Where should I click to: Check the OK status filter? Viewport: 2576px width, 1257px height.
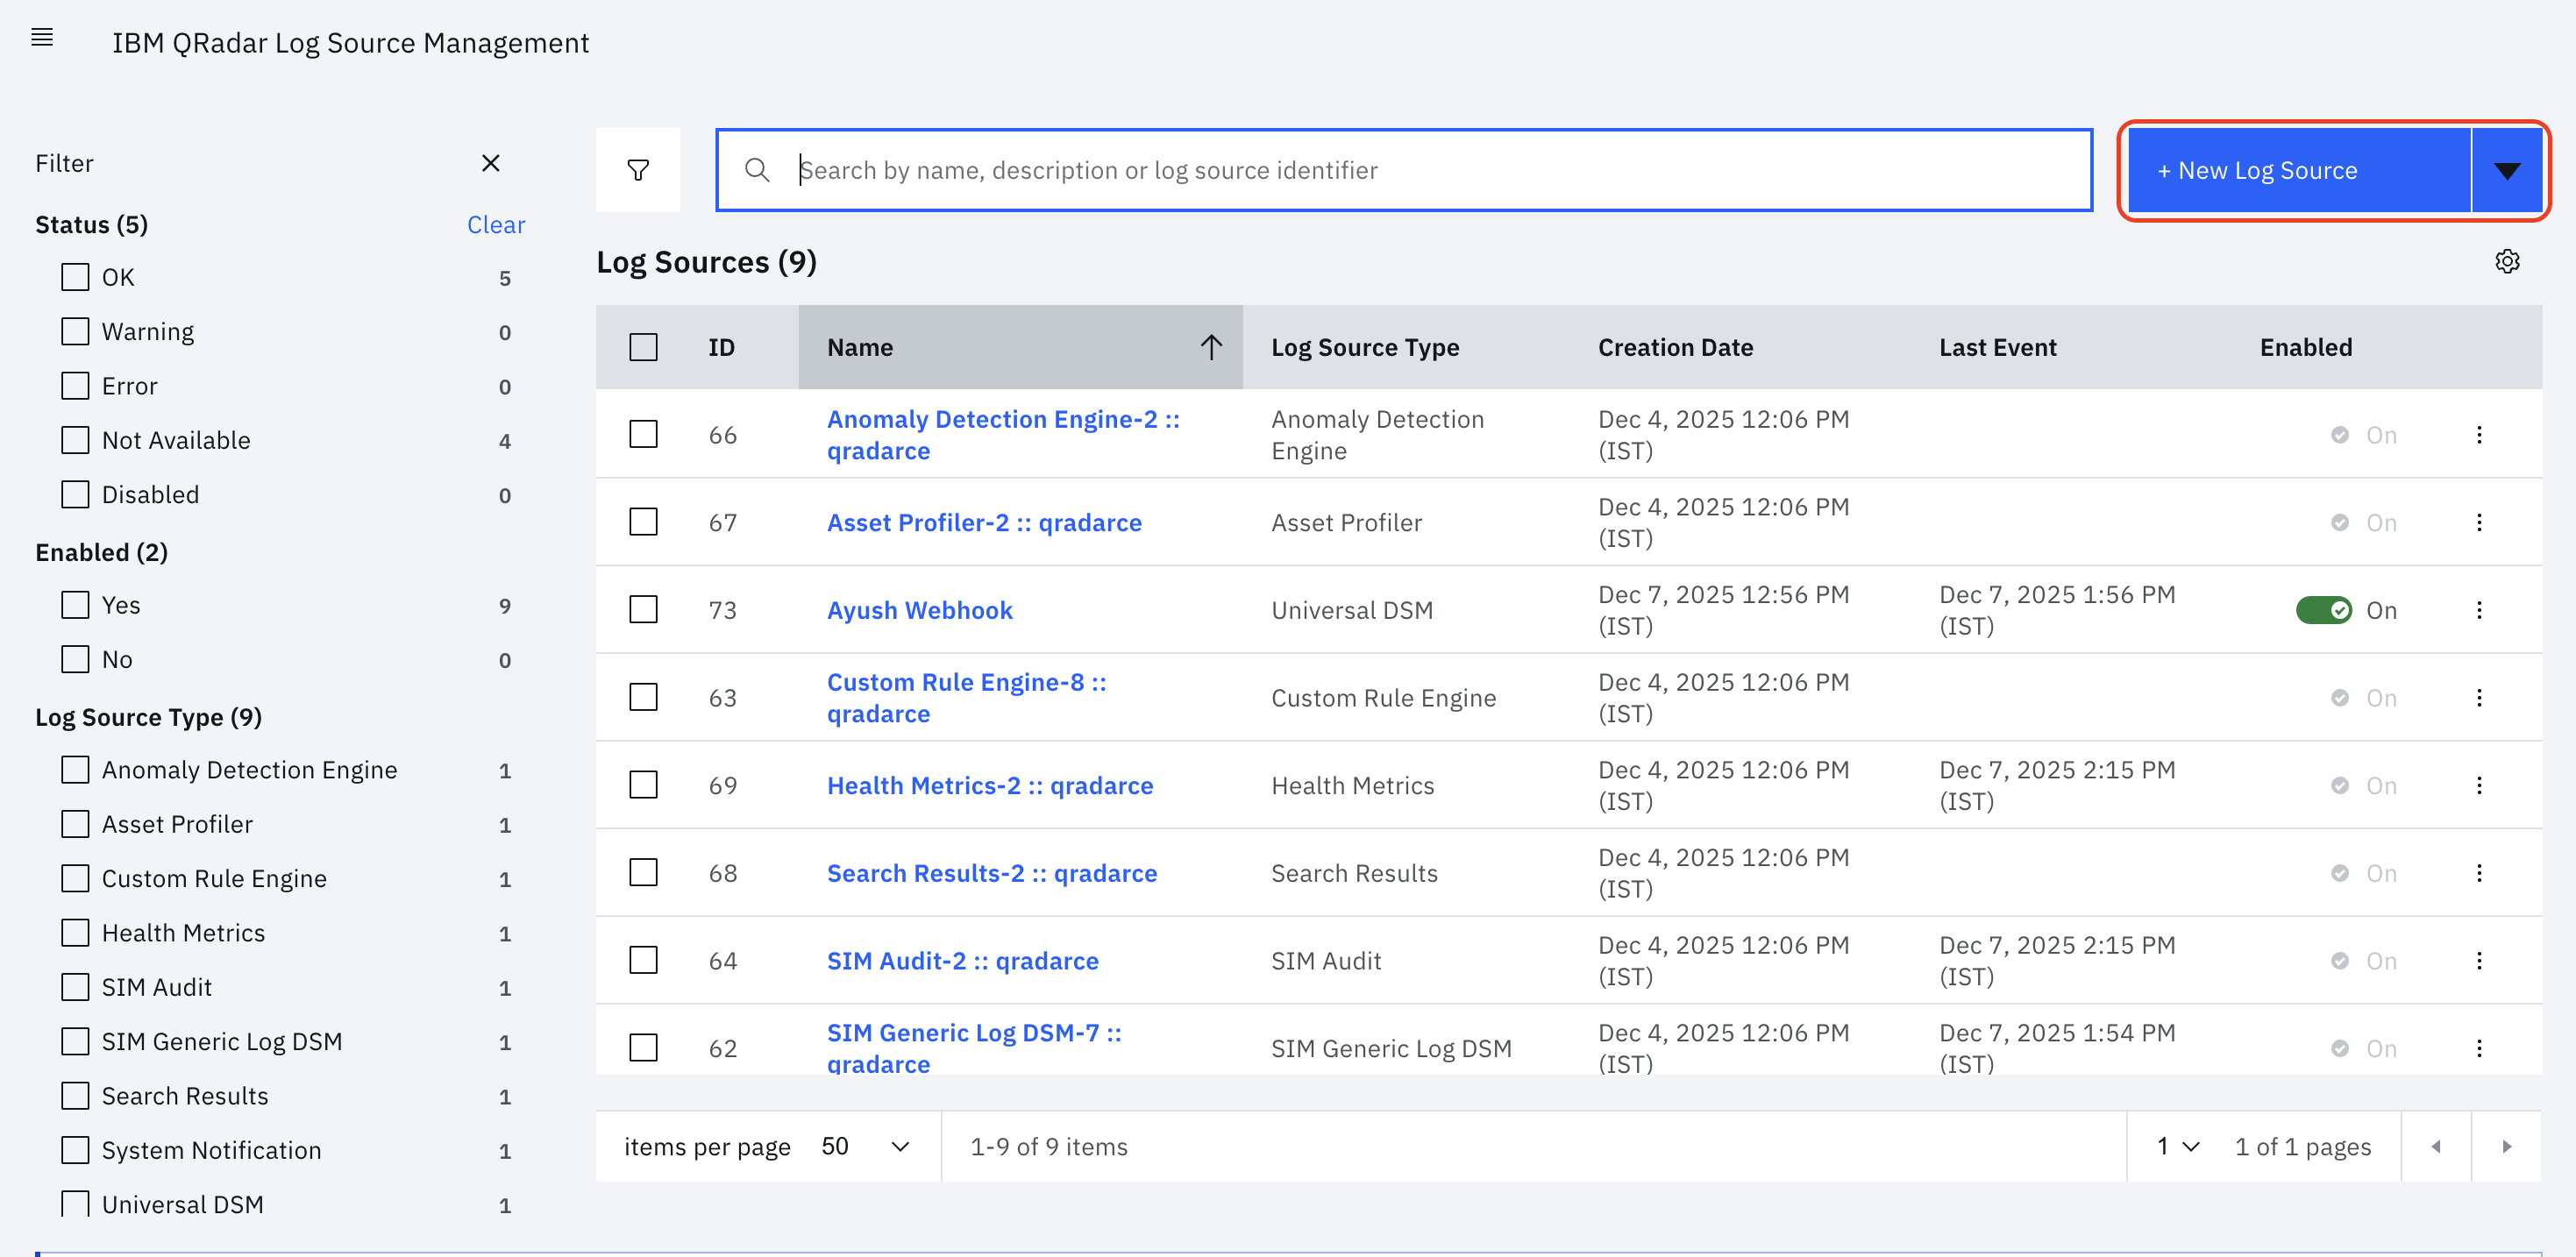pyautogui.click(x=75, y=277)
